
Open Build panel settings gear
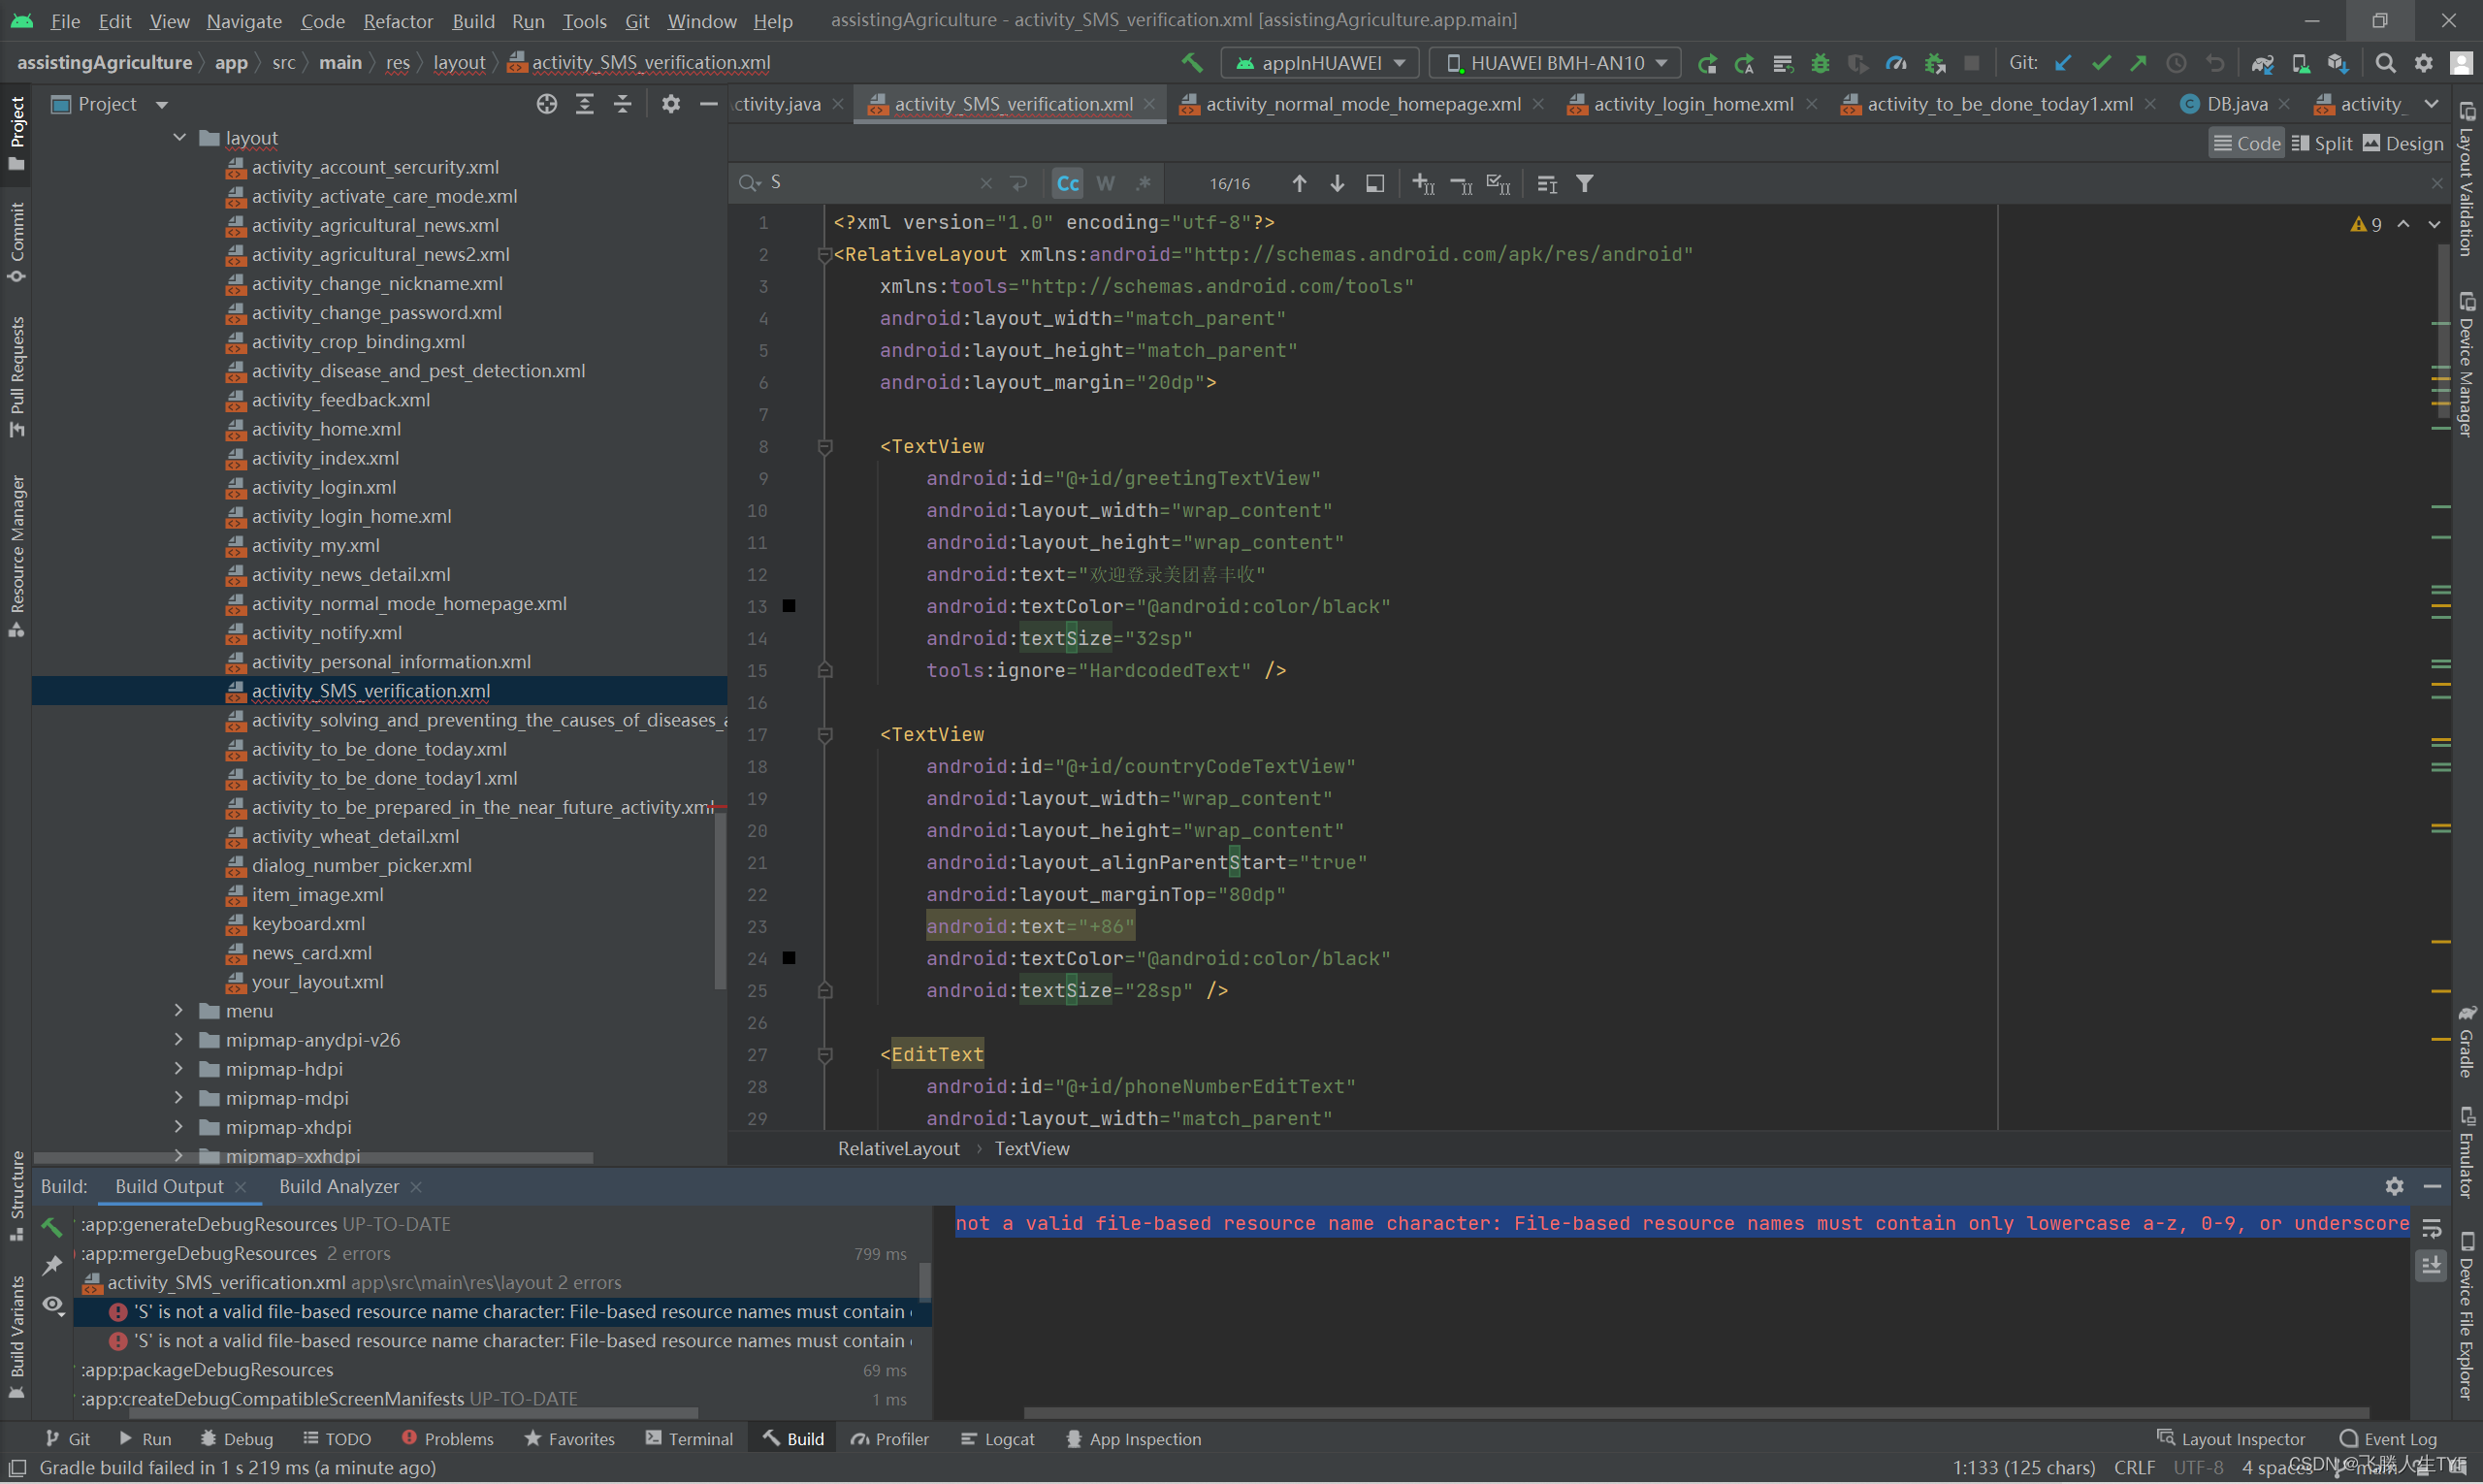coord(2394,1186)
